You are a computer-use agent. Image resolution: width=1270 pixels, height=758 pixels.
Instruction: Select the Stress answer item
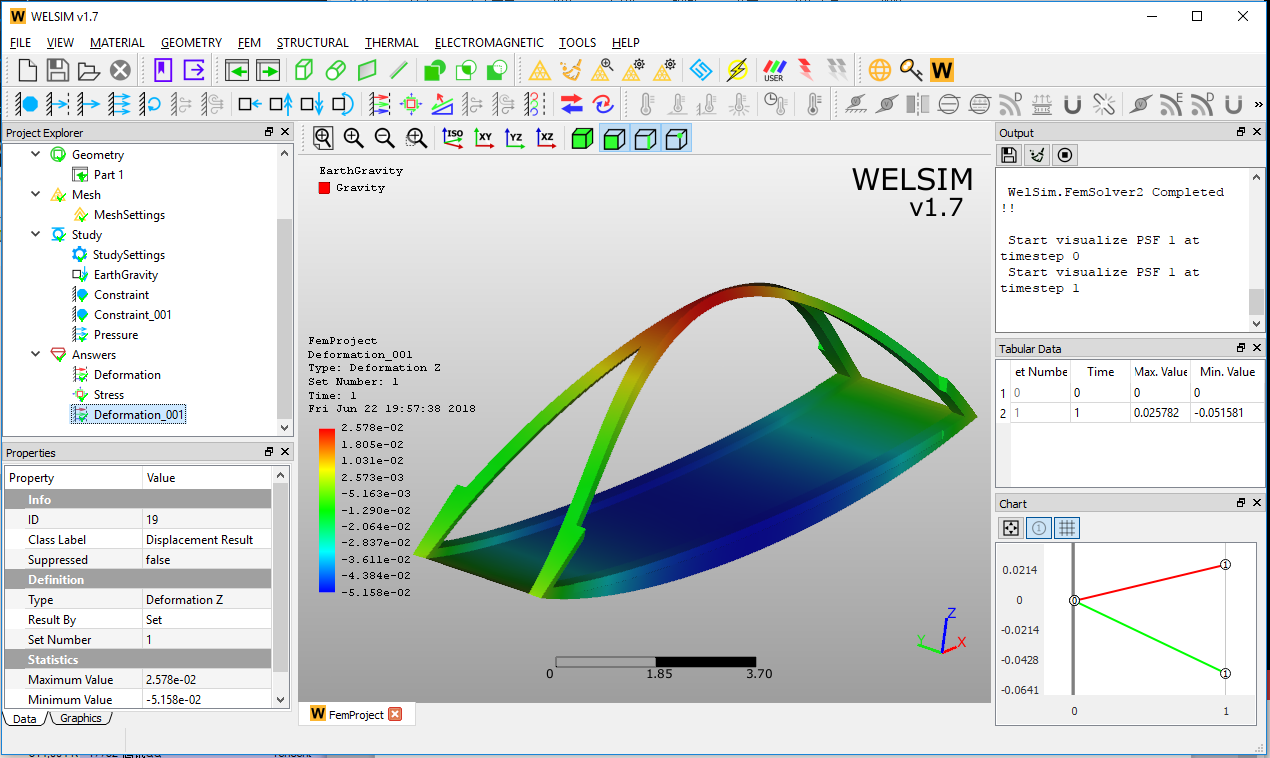point(108,394)
